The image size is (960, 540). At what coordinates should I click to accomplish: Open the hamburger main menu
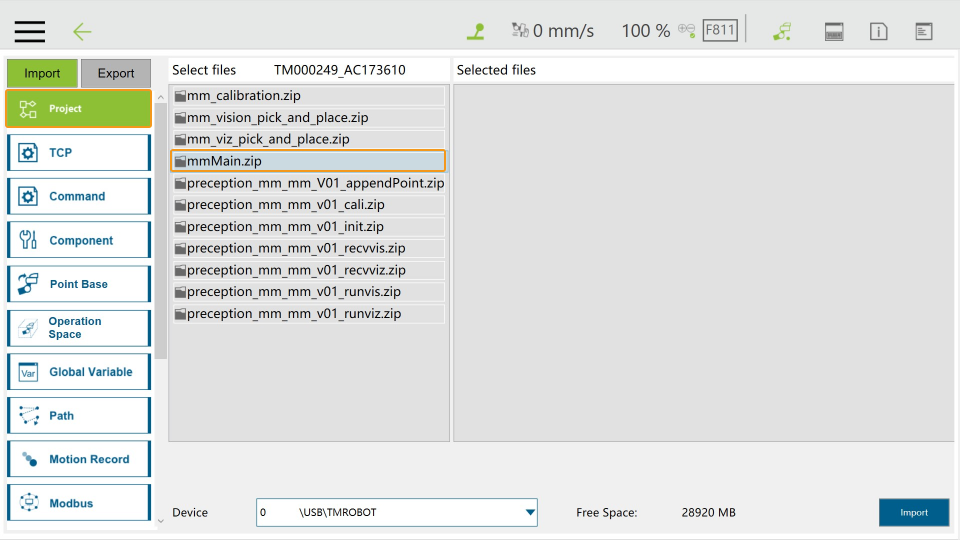(29, 31)
